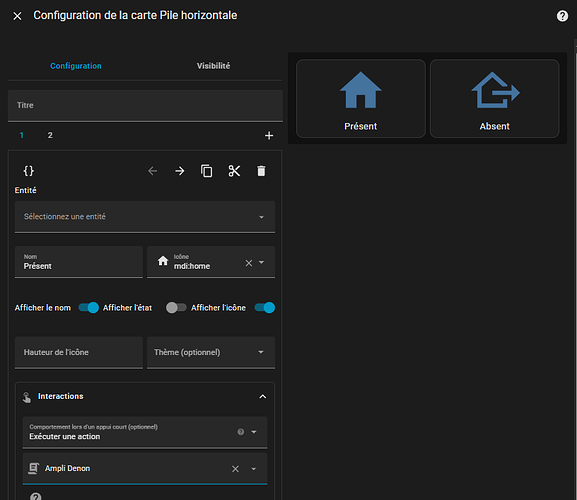Toggle Afficher l'état switch
The width and height of the screenshot is (577, 500).
tap(176, 308)
